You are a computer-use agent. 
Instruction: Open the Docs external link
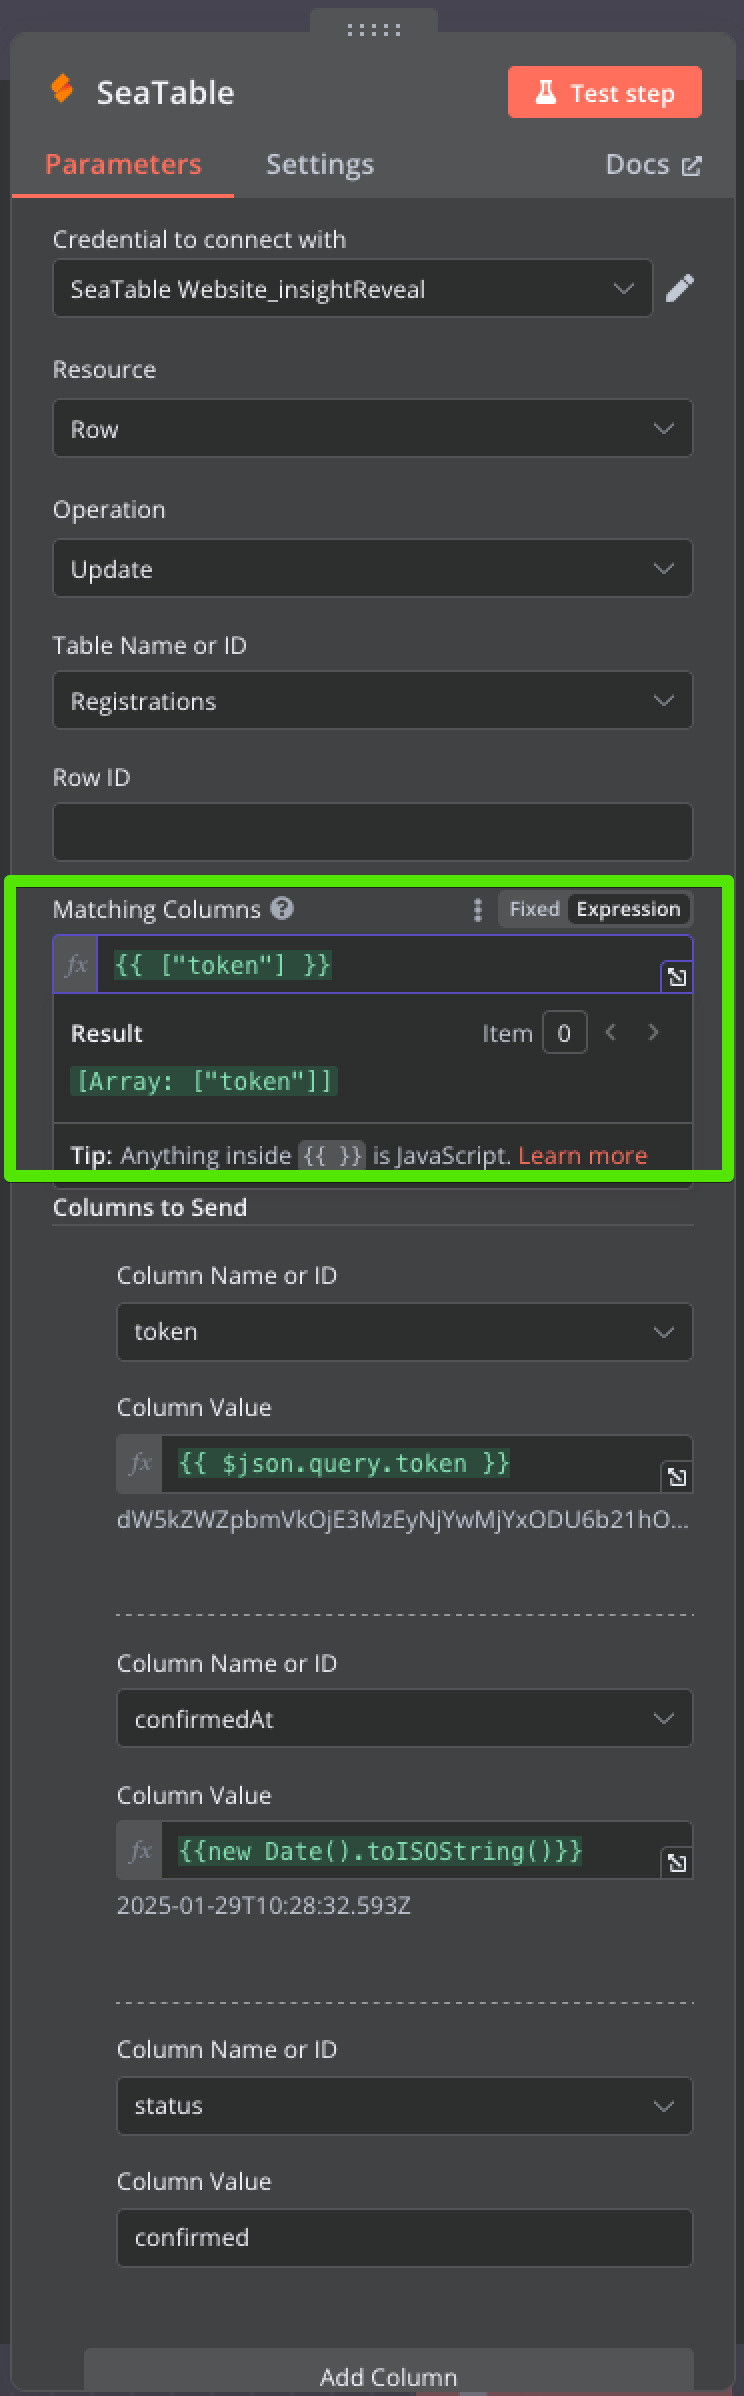click(x=653, y=164)
